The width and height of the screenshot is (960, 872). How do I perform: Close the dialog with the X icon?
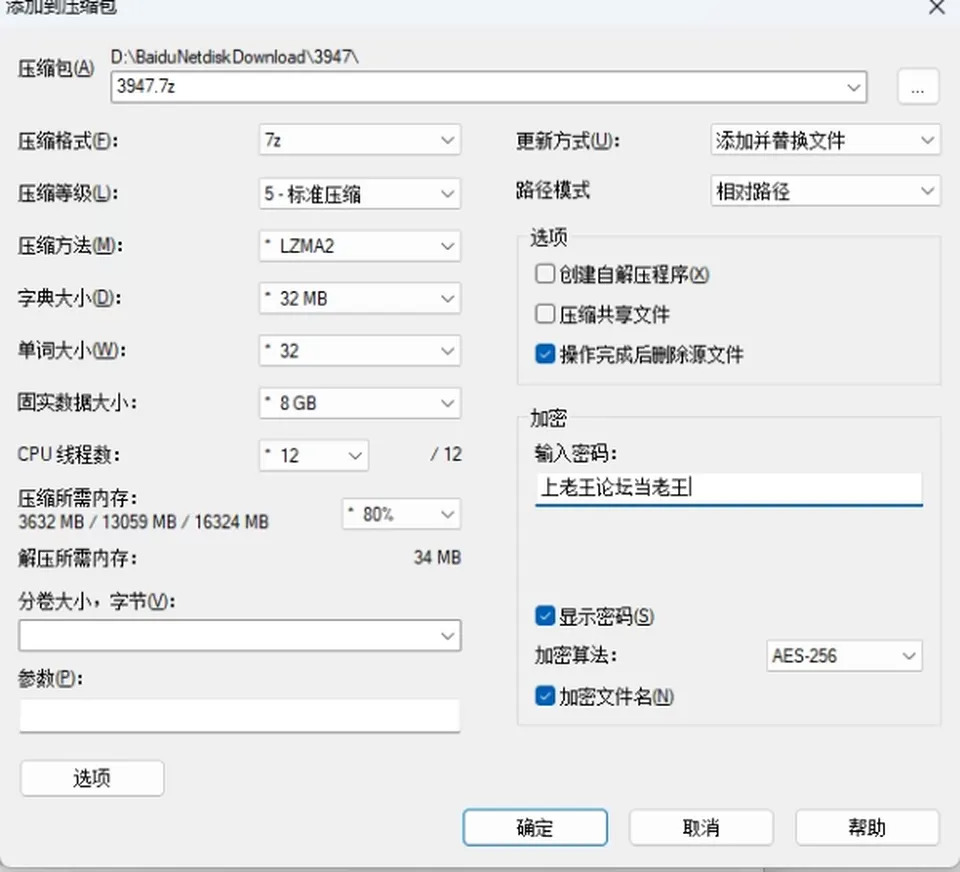pos(937,7)
